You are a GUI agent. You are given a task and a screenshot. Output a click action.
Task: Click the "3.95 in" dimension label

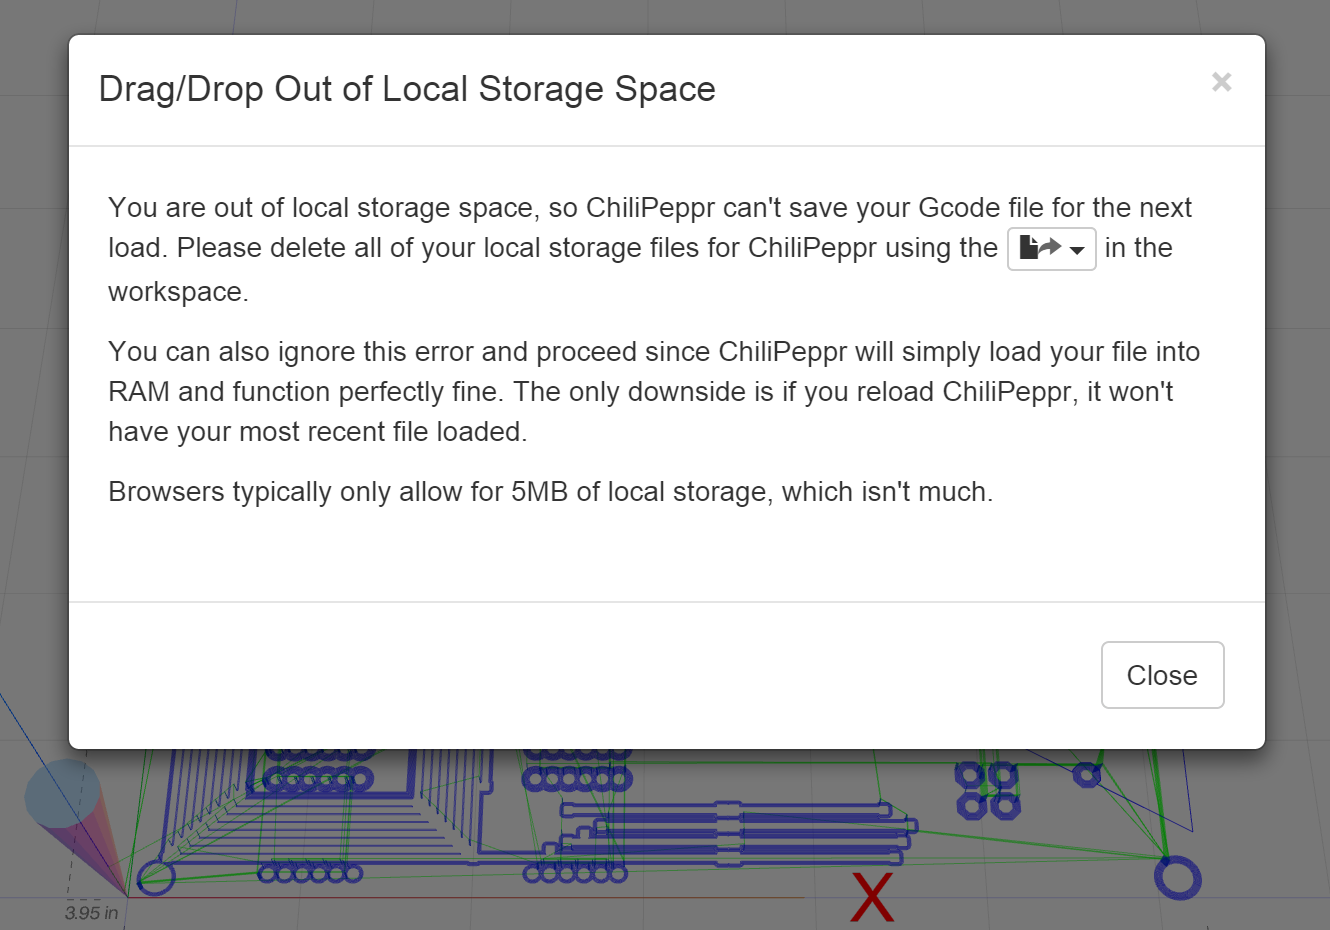click(91, 912)
